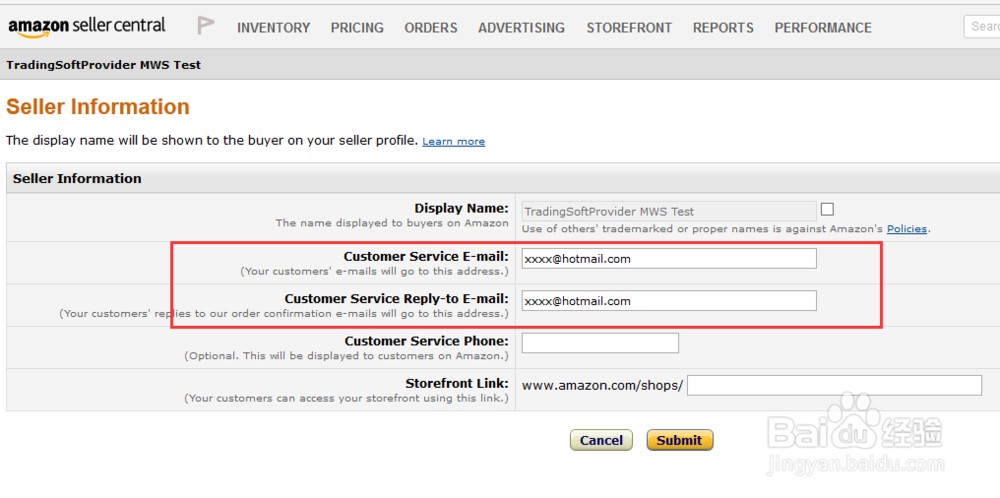Click the Storefront Link text box
The height and width of the screenshot is (498, 1000).
coord(834,385)
